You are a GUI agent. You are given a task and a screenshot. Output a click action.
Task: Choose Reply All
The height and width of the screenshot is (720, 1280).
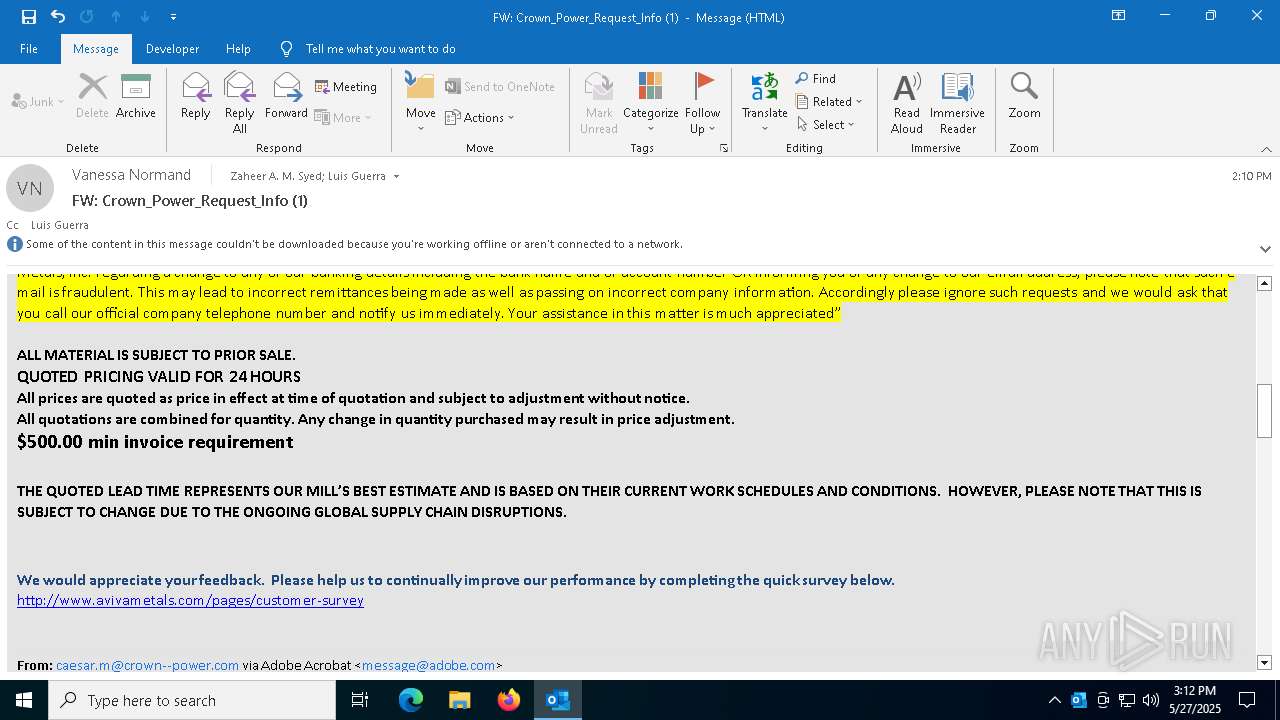(x=240, y=103)
